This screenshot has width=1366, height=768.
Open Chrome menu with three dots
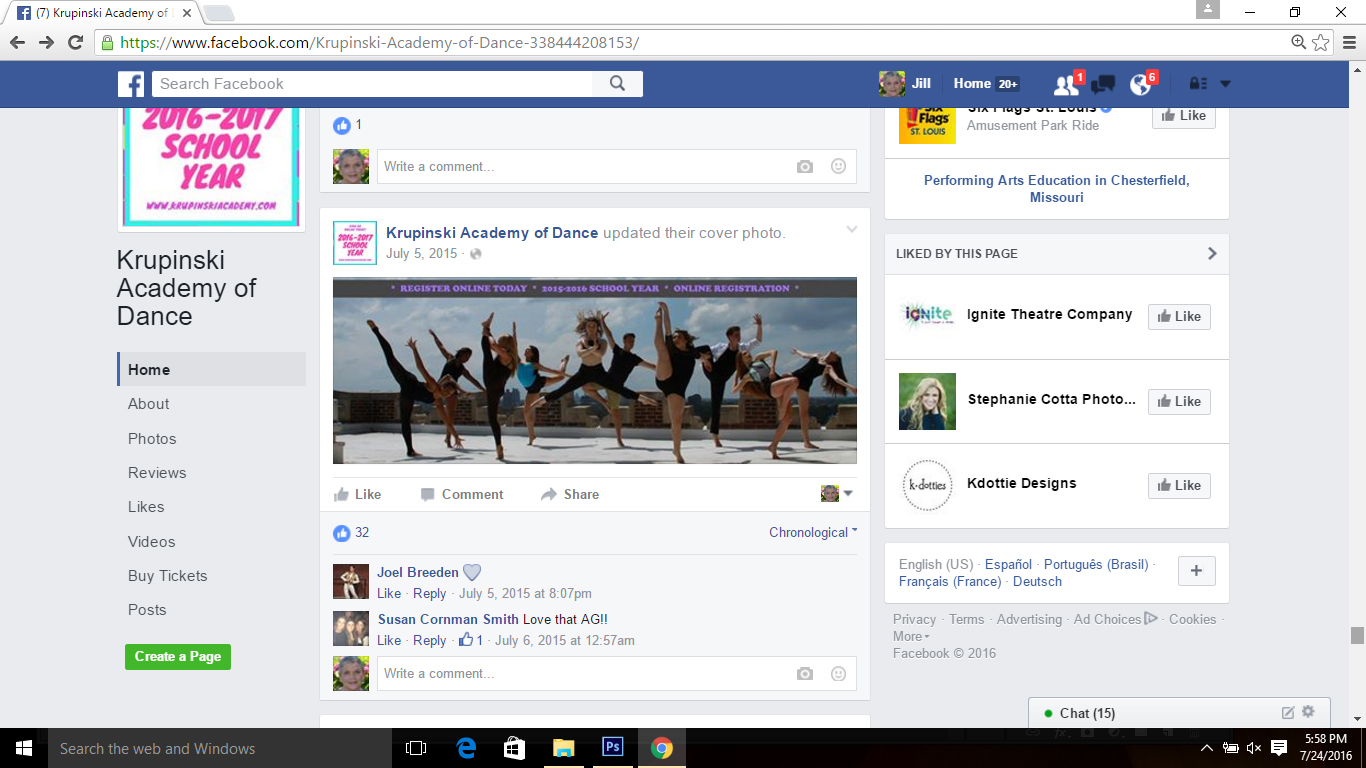(x=1347, y=42)
